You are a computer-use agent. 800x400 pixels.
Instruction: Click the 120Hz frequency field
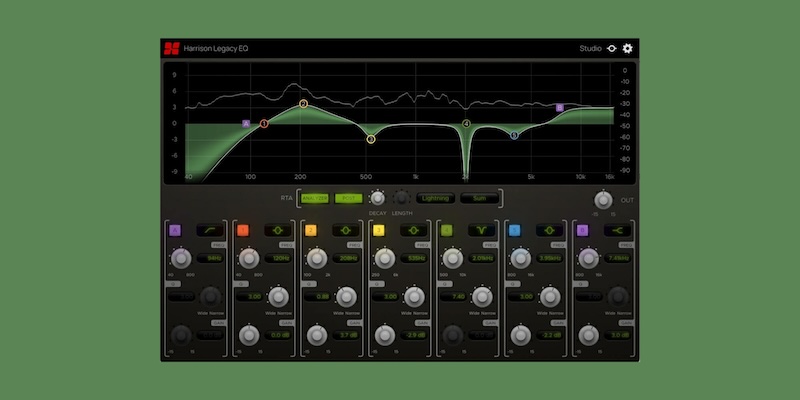(278, 259)
